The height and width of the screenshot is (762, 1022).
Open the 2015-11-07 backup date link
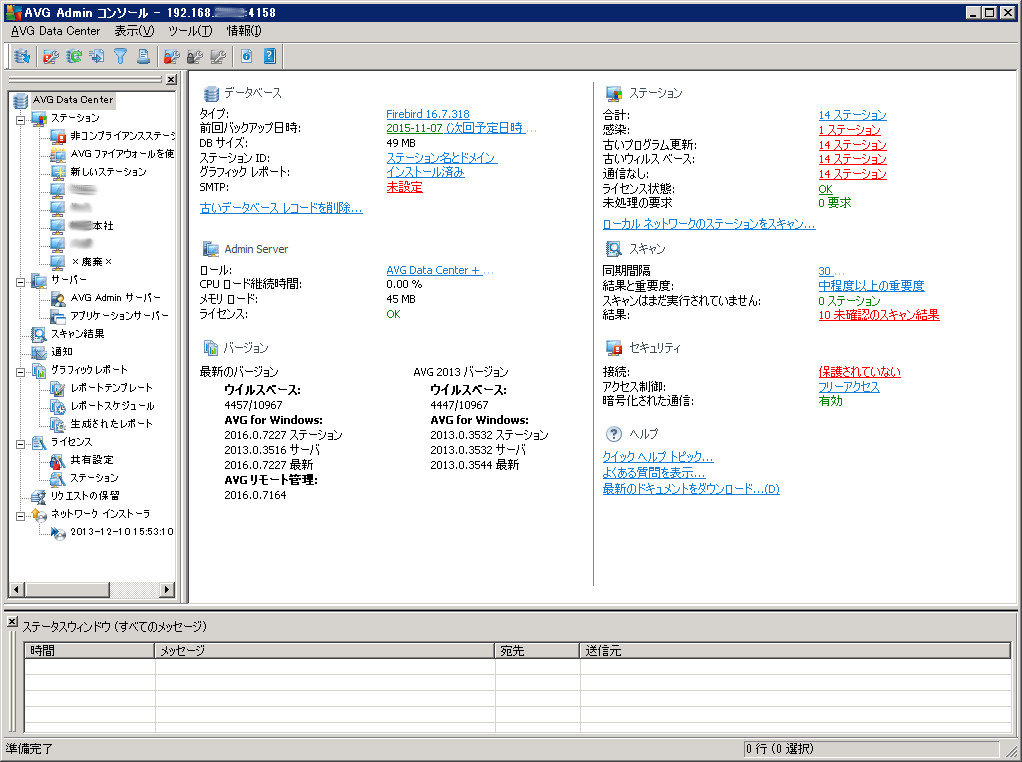(415, 128)
